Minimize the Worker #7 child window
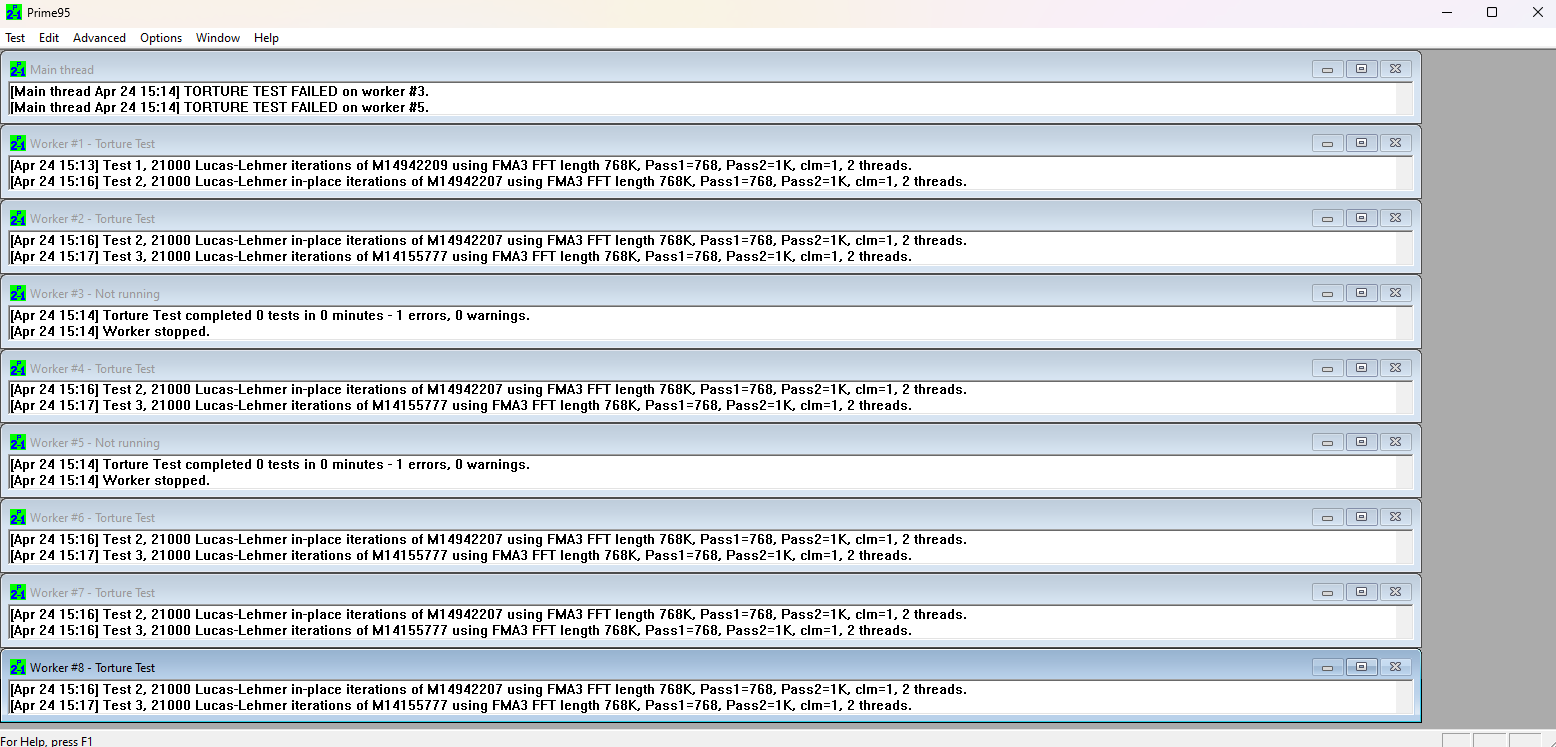The width and height of the screenshot is (1556, 747). (x=1328, y=592)
